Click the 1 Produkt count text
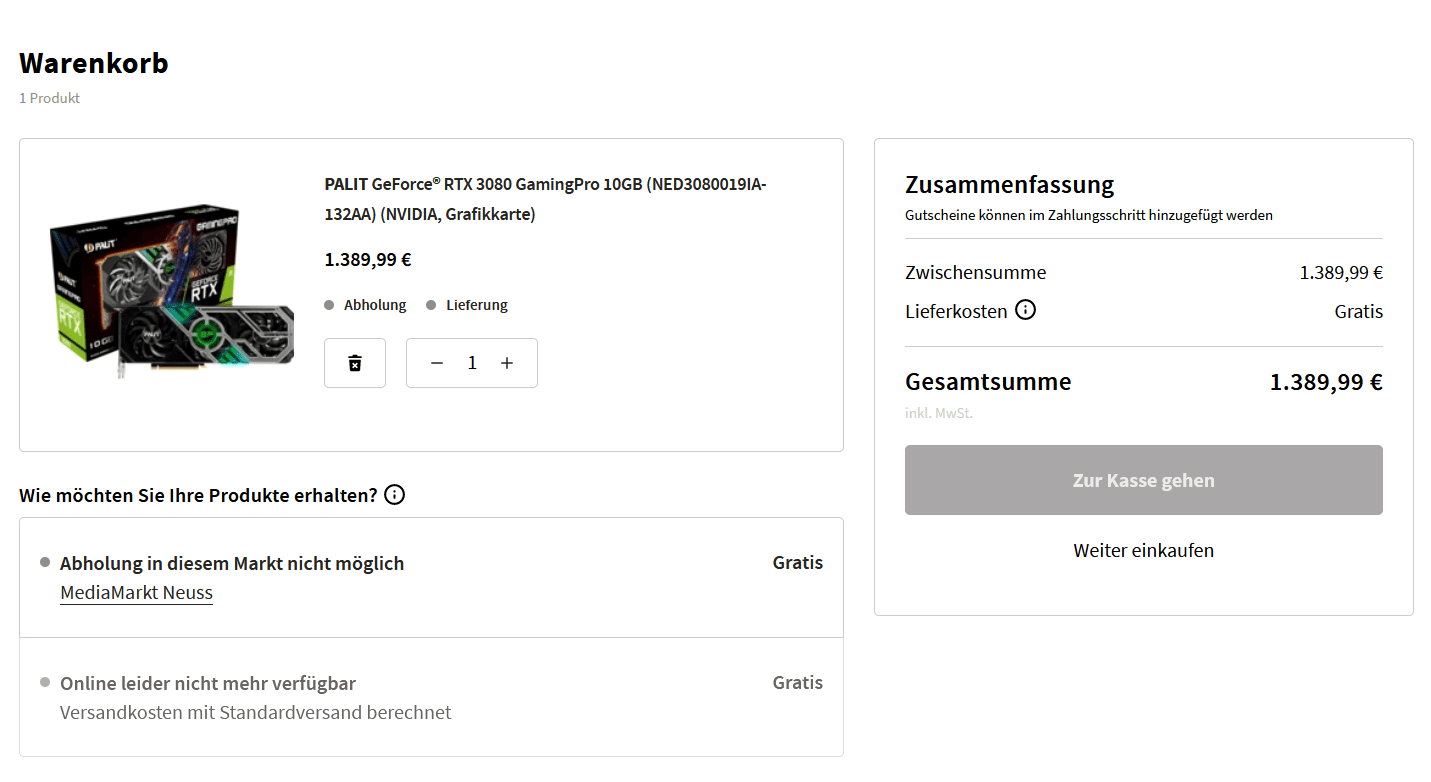Viewport: 1431px width, 782px height. click(50, 98)
